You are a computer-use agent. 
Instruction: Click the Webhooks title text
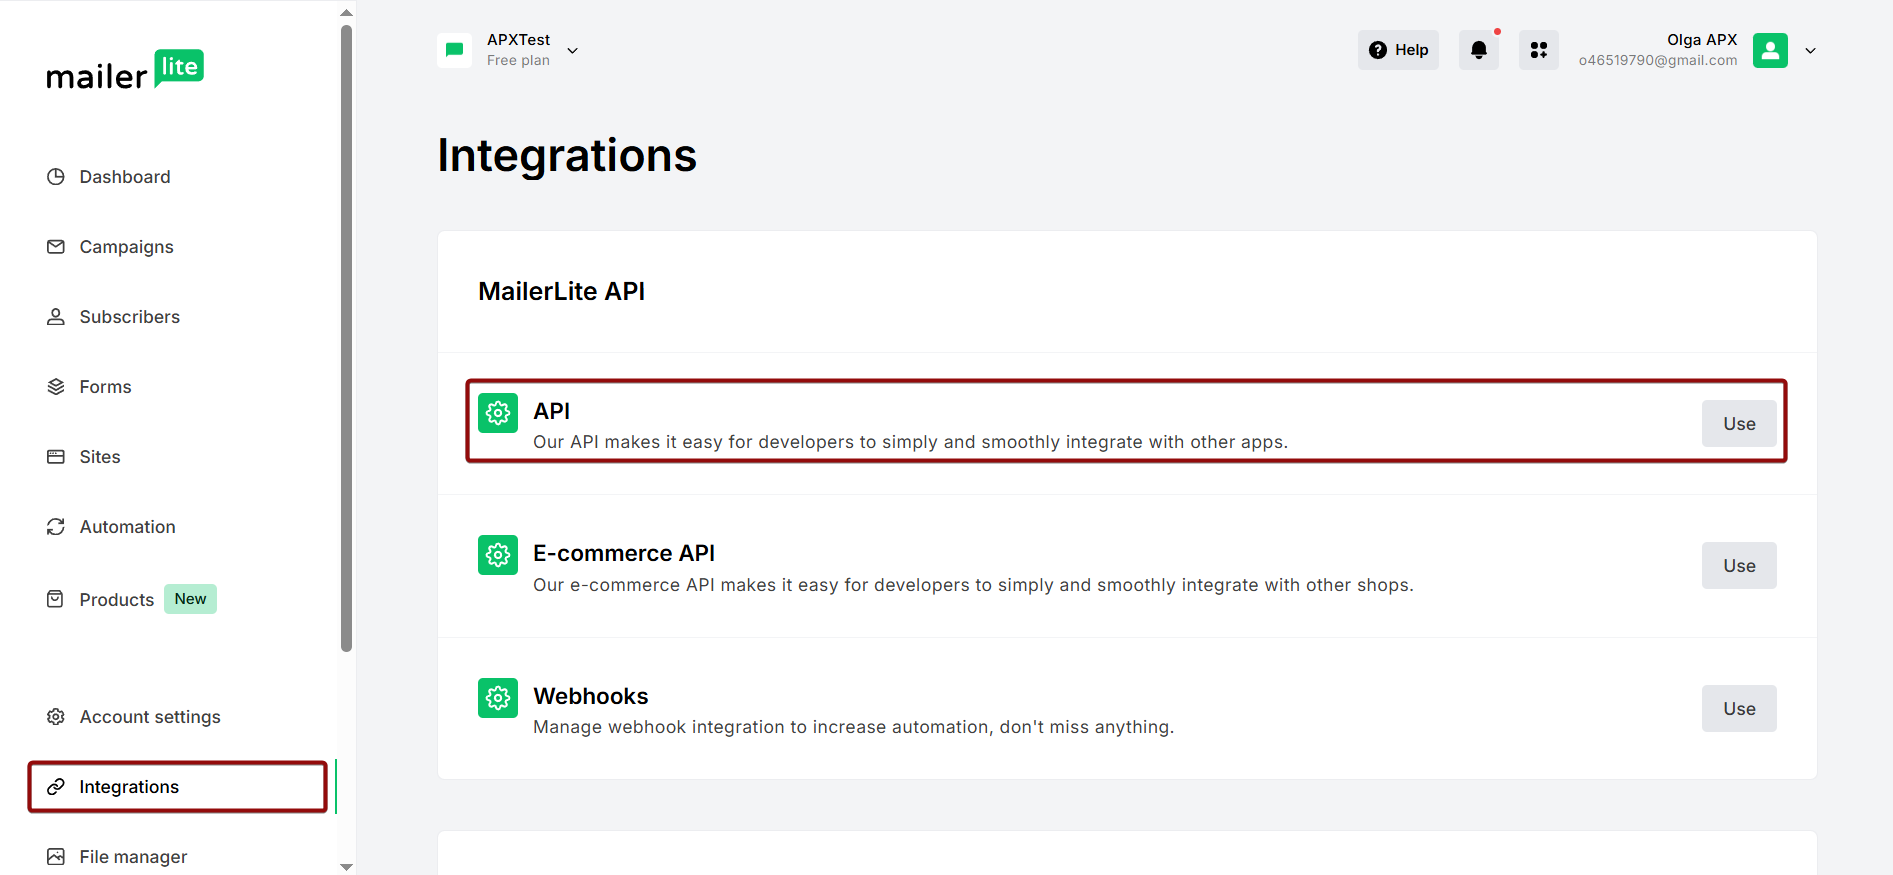591,696
